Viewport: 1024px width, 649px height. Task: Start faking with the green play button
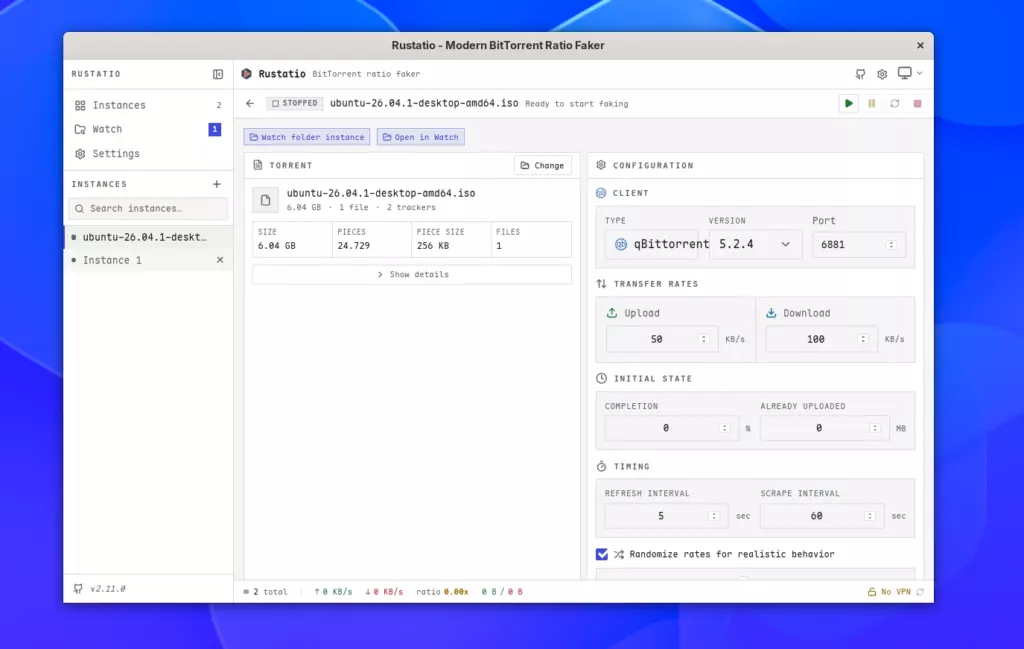point(848,103)
